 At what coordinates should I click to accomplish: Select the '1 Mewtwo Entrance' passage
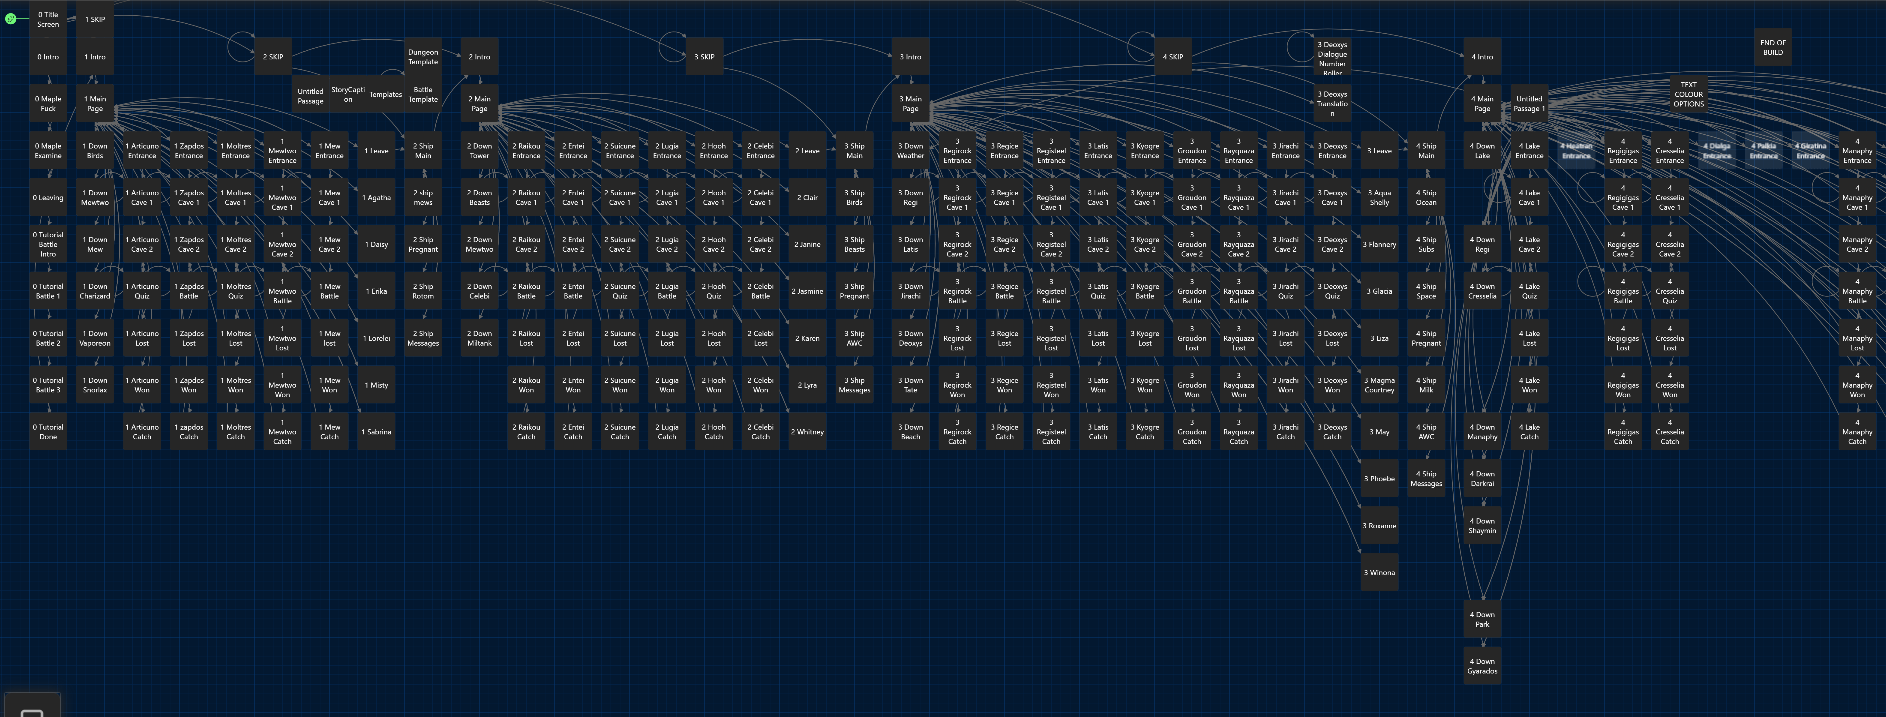pos(283,151)
